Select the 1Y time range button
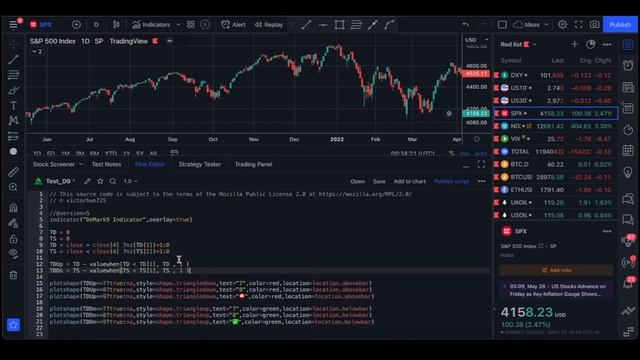This screenshot has height=360, width=640. click(x=127, y=153)
